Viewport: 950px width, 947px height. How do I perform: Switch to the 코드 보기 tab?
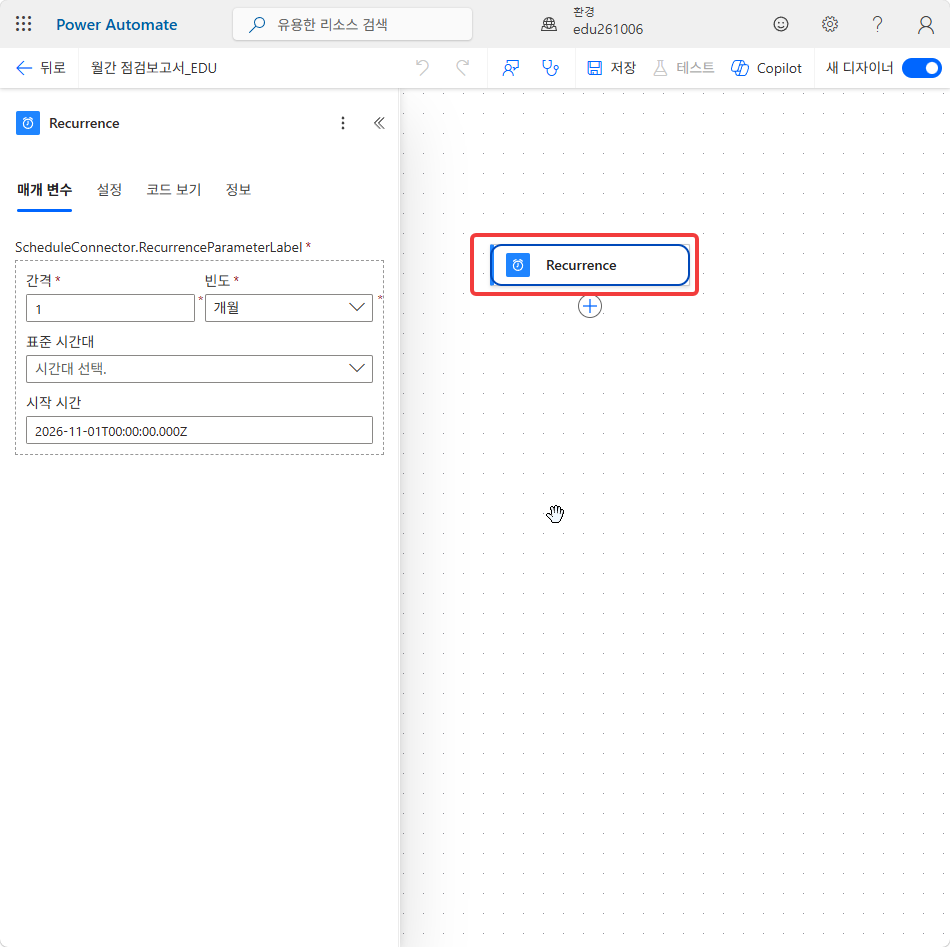(173, 190)
